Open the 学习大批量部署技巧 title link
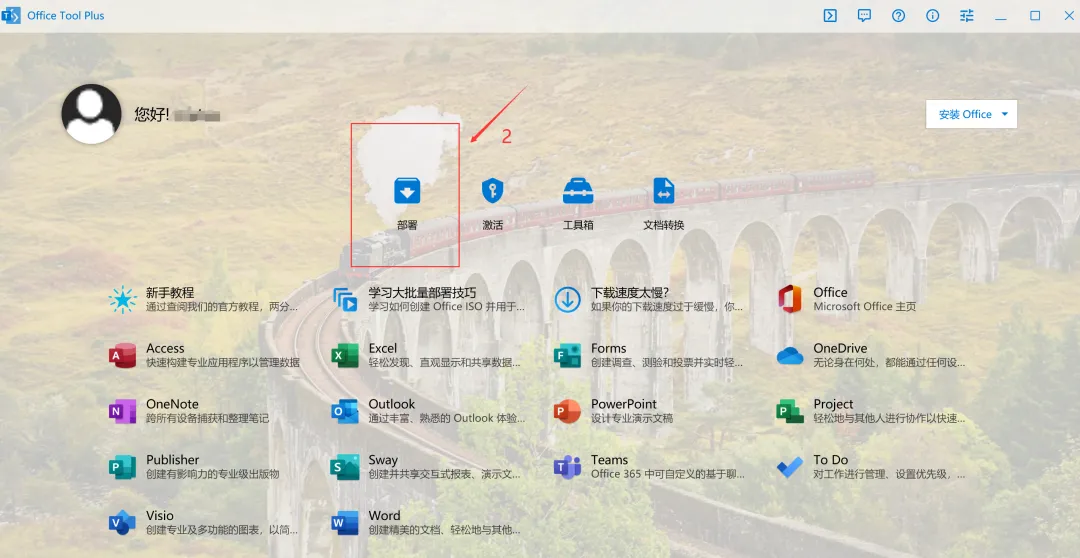 click(x=422, y=292)
